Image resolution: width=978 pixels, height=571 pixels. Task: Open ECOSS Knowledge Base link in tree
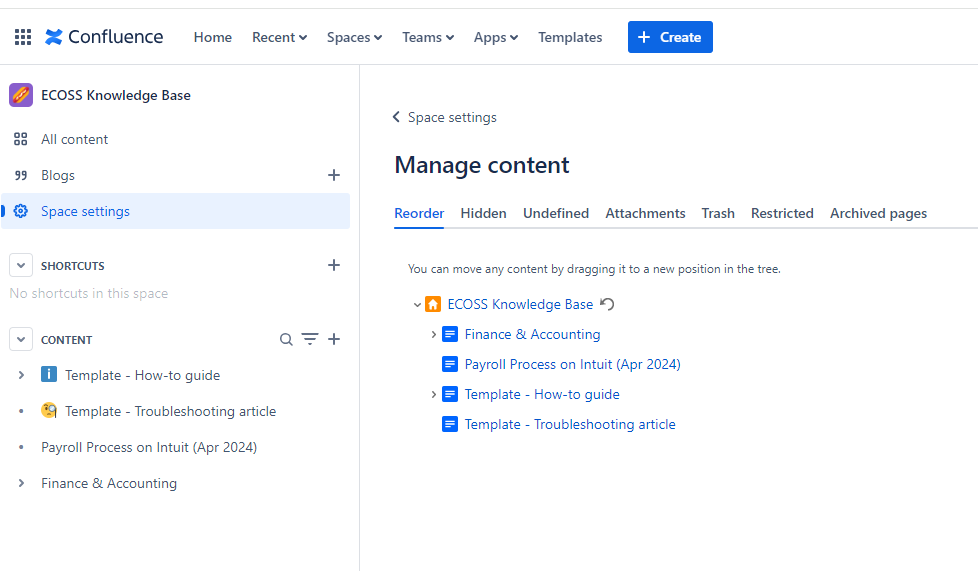(520, 304)
